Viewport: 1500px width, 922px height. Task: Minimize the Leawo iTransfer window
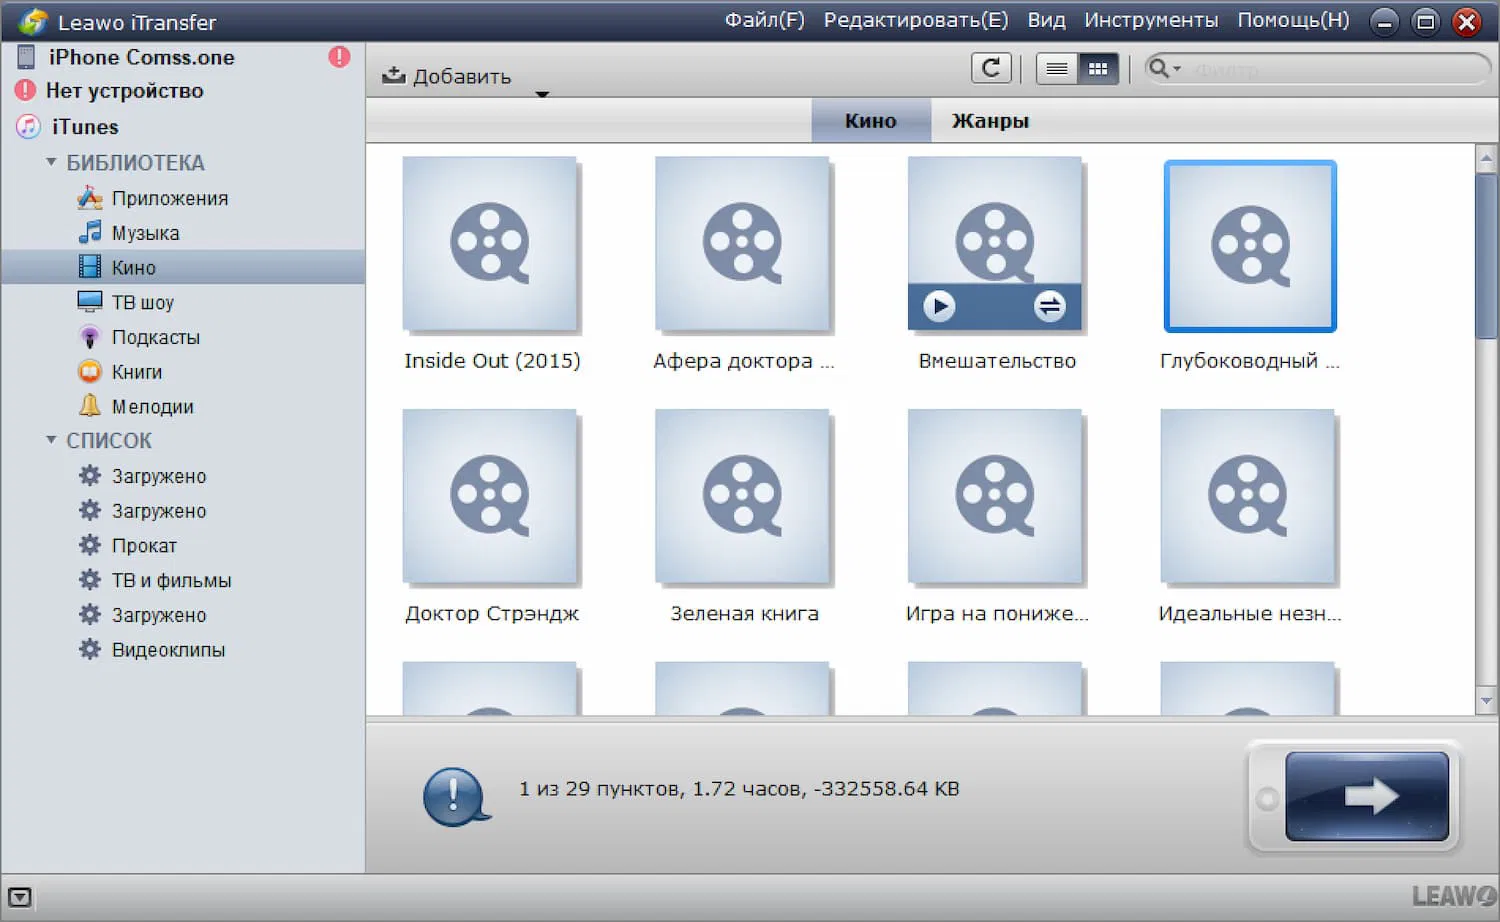[1384, 21]
